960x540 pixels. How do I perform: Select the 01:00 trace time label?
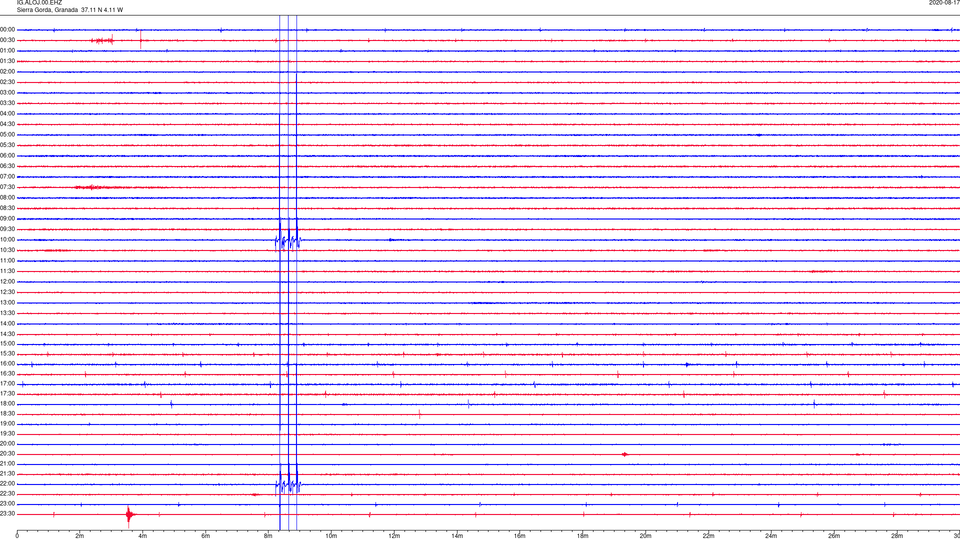click(x=7, y=51)
